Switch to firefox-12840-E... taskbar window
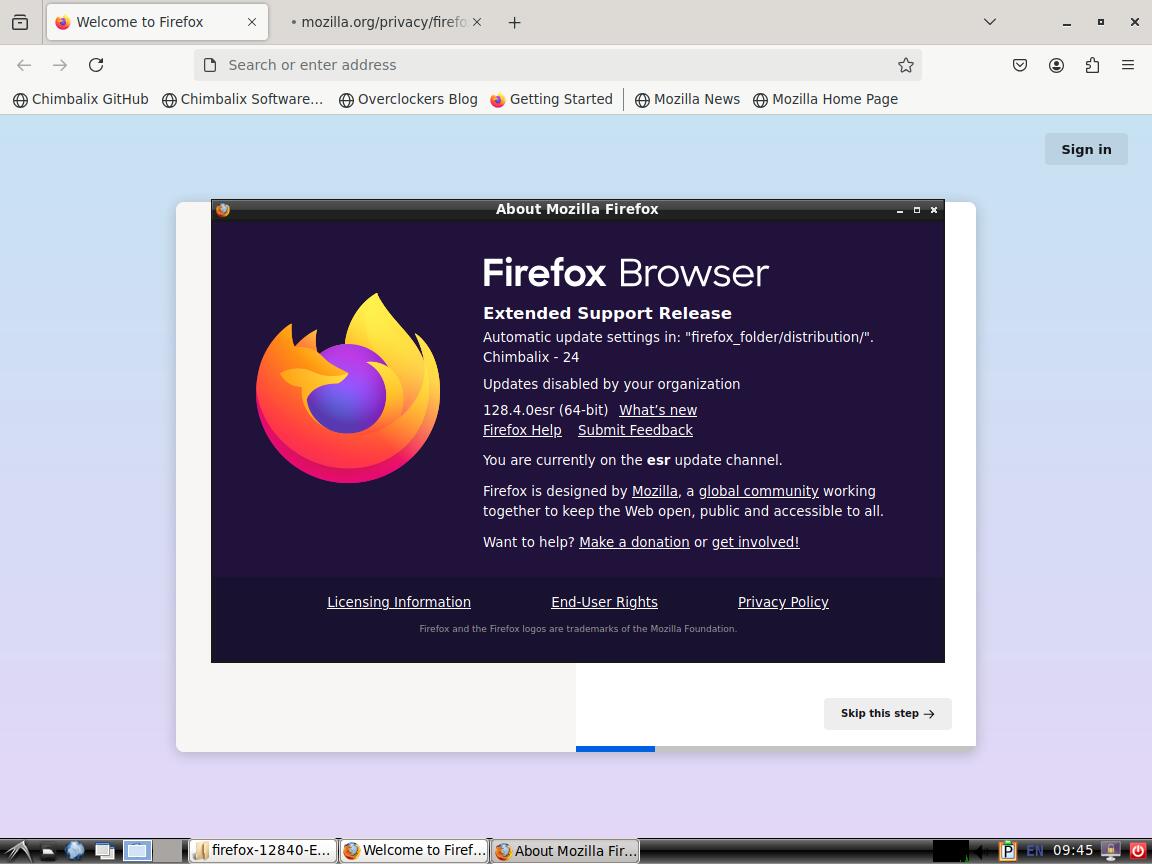 (x=263, y=851)
